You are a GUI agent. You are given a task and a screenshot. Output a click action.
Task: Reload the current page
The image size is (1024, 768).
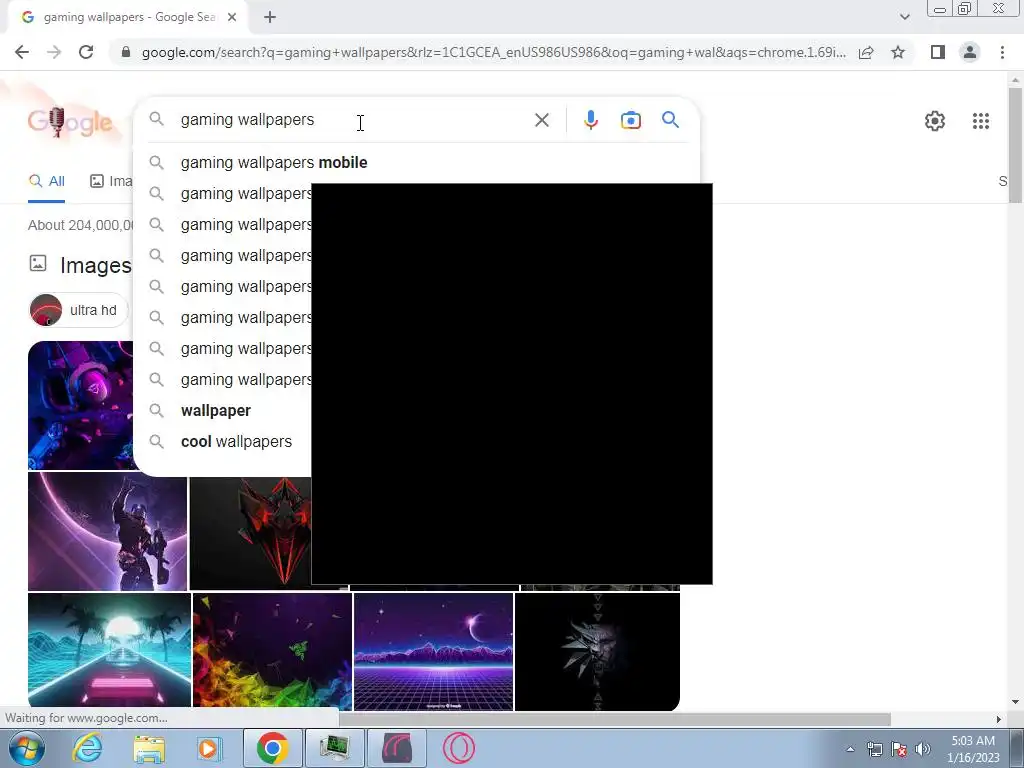pyautogui.click(x=86, y=52)
